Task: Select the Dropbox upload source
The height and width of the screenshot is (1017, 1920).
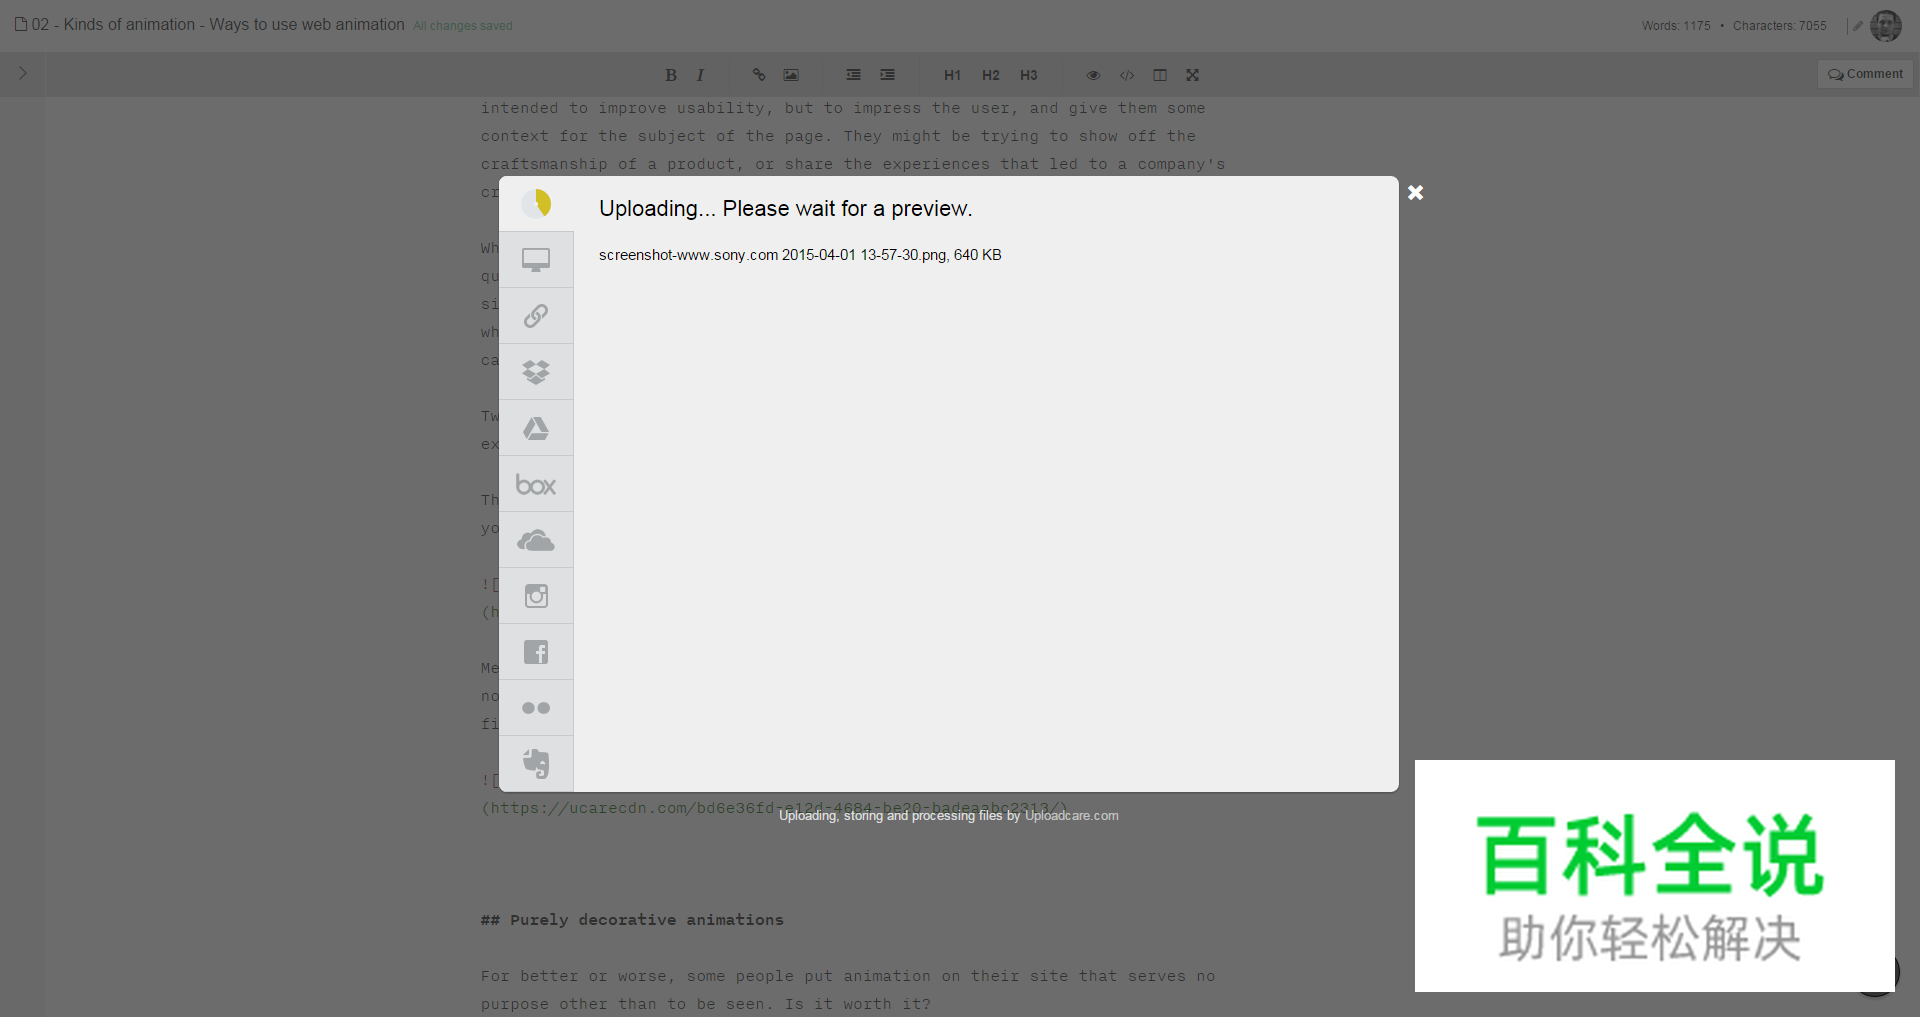Action: coord(536,372)
